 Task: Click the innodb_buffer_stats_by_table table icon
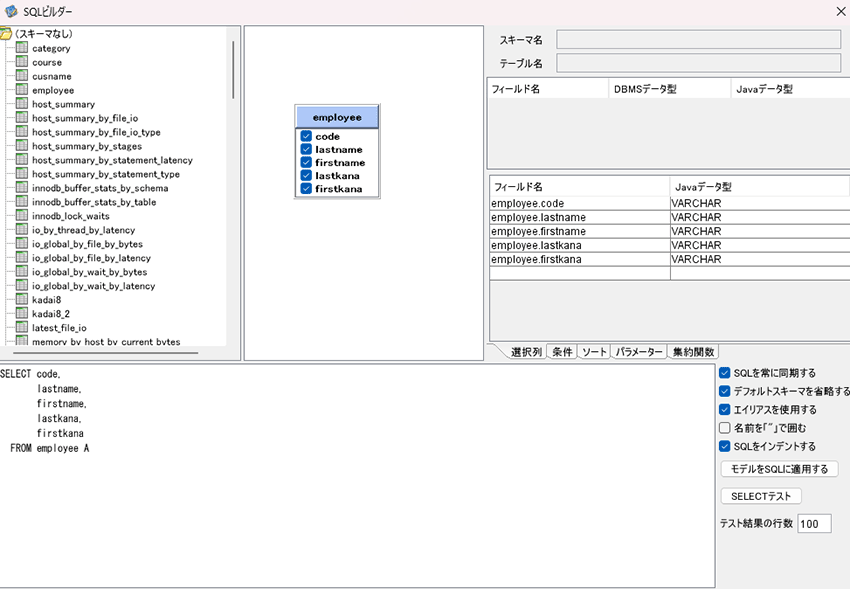pyautogui.click(x=22, y=202)
